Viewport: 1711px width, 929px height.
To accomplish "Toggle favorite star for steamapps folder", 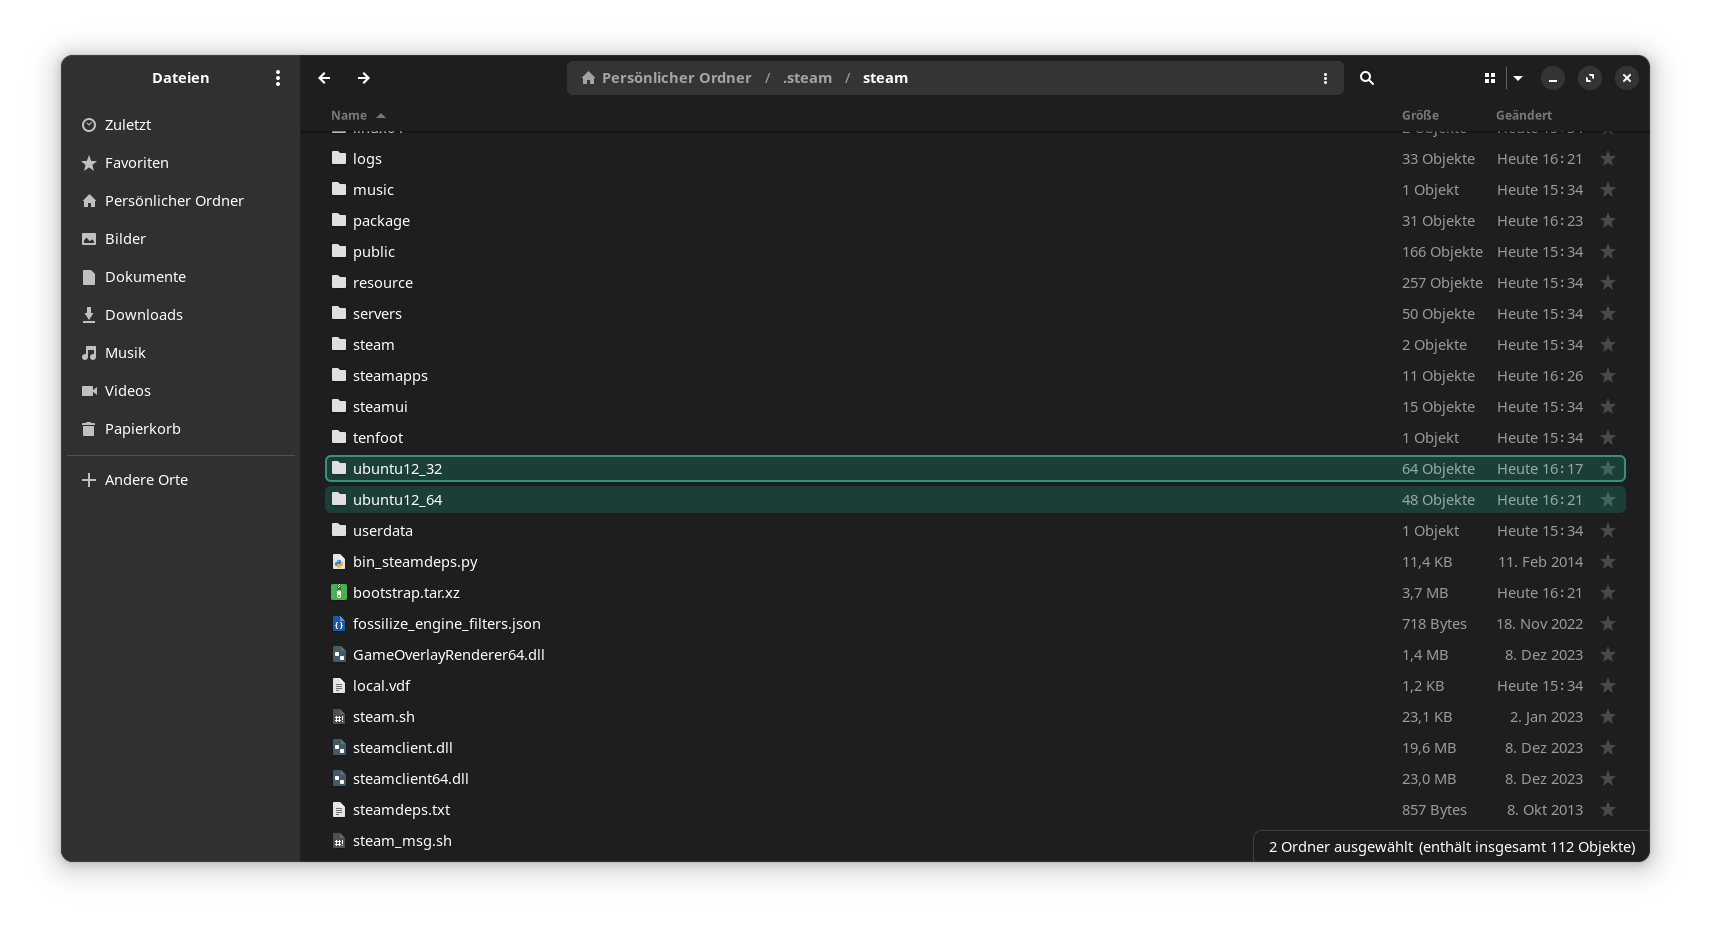I will coord(1608,376).
